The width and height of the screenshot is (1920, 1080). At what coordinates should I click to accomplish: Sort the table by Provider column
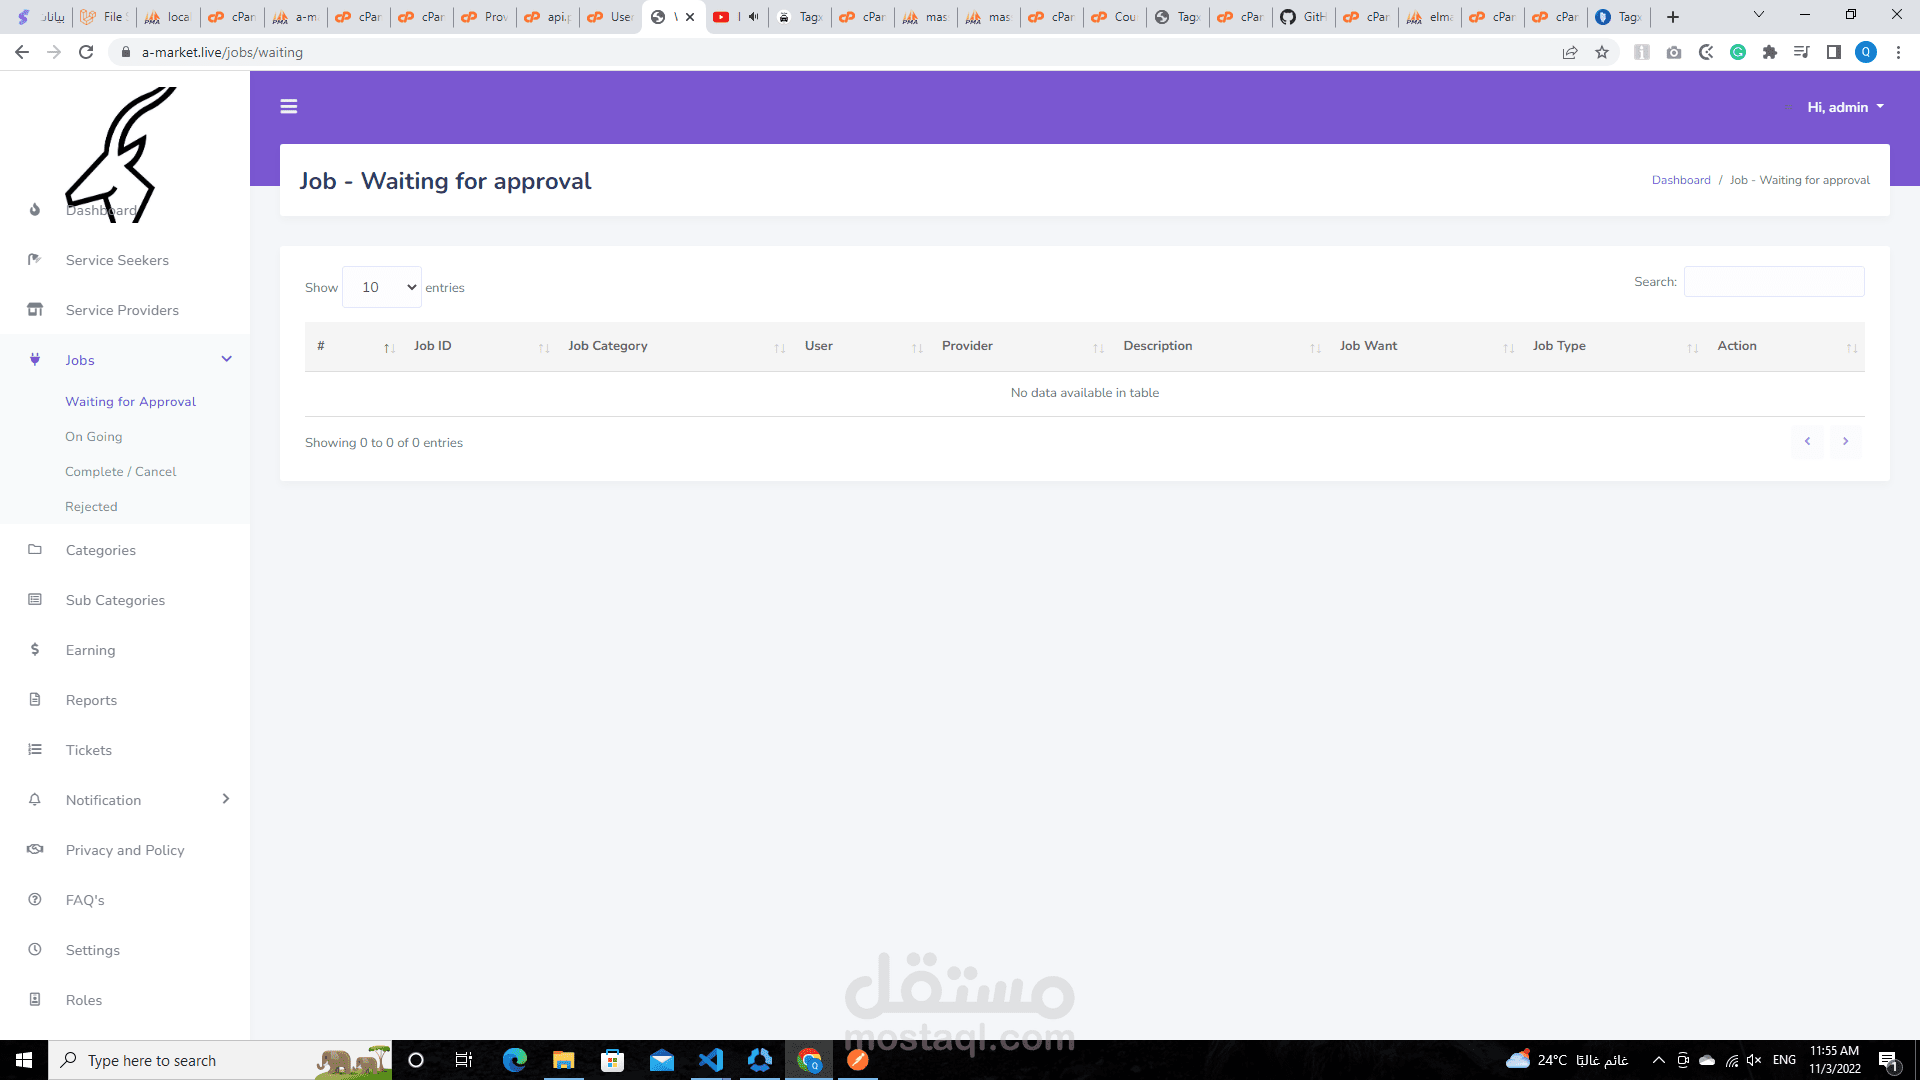click(967, 346)
